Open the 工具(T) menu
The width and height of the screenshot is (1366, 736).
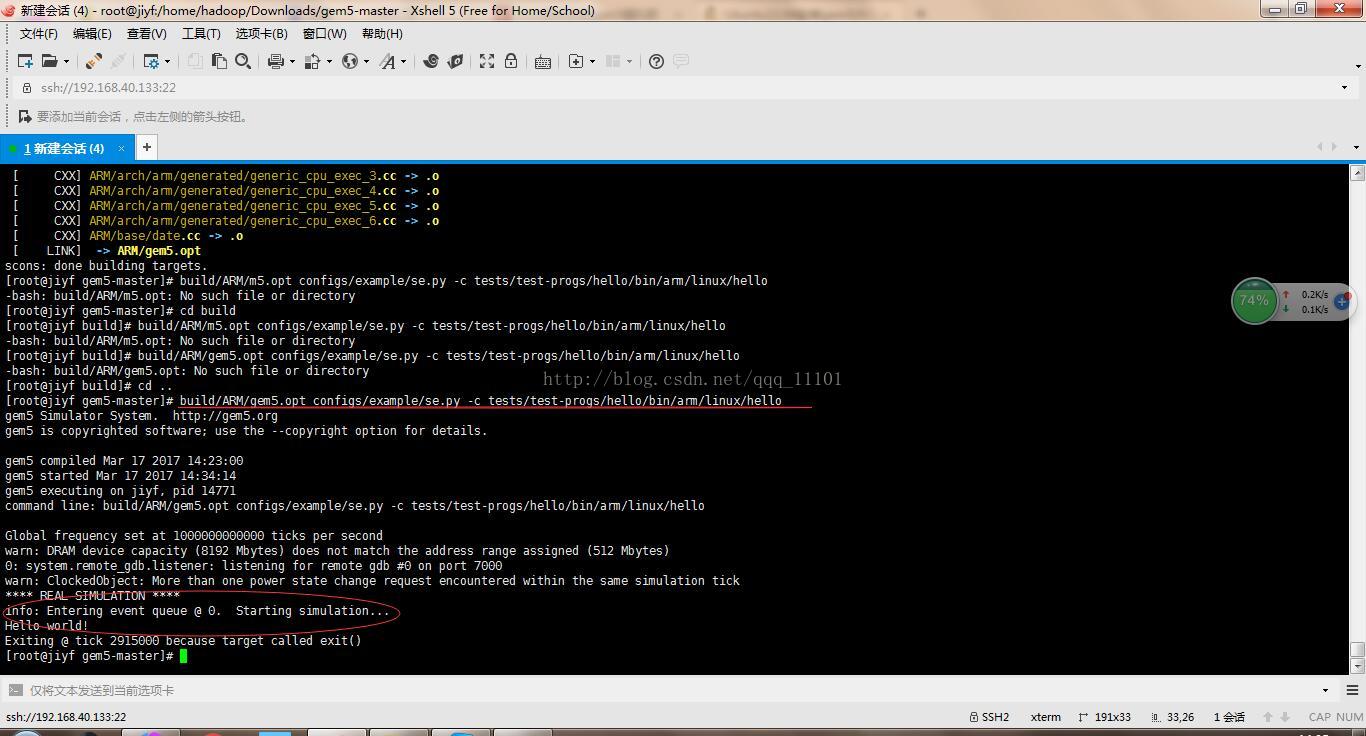coord(201,34)
